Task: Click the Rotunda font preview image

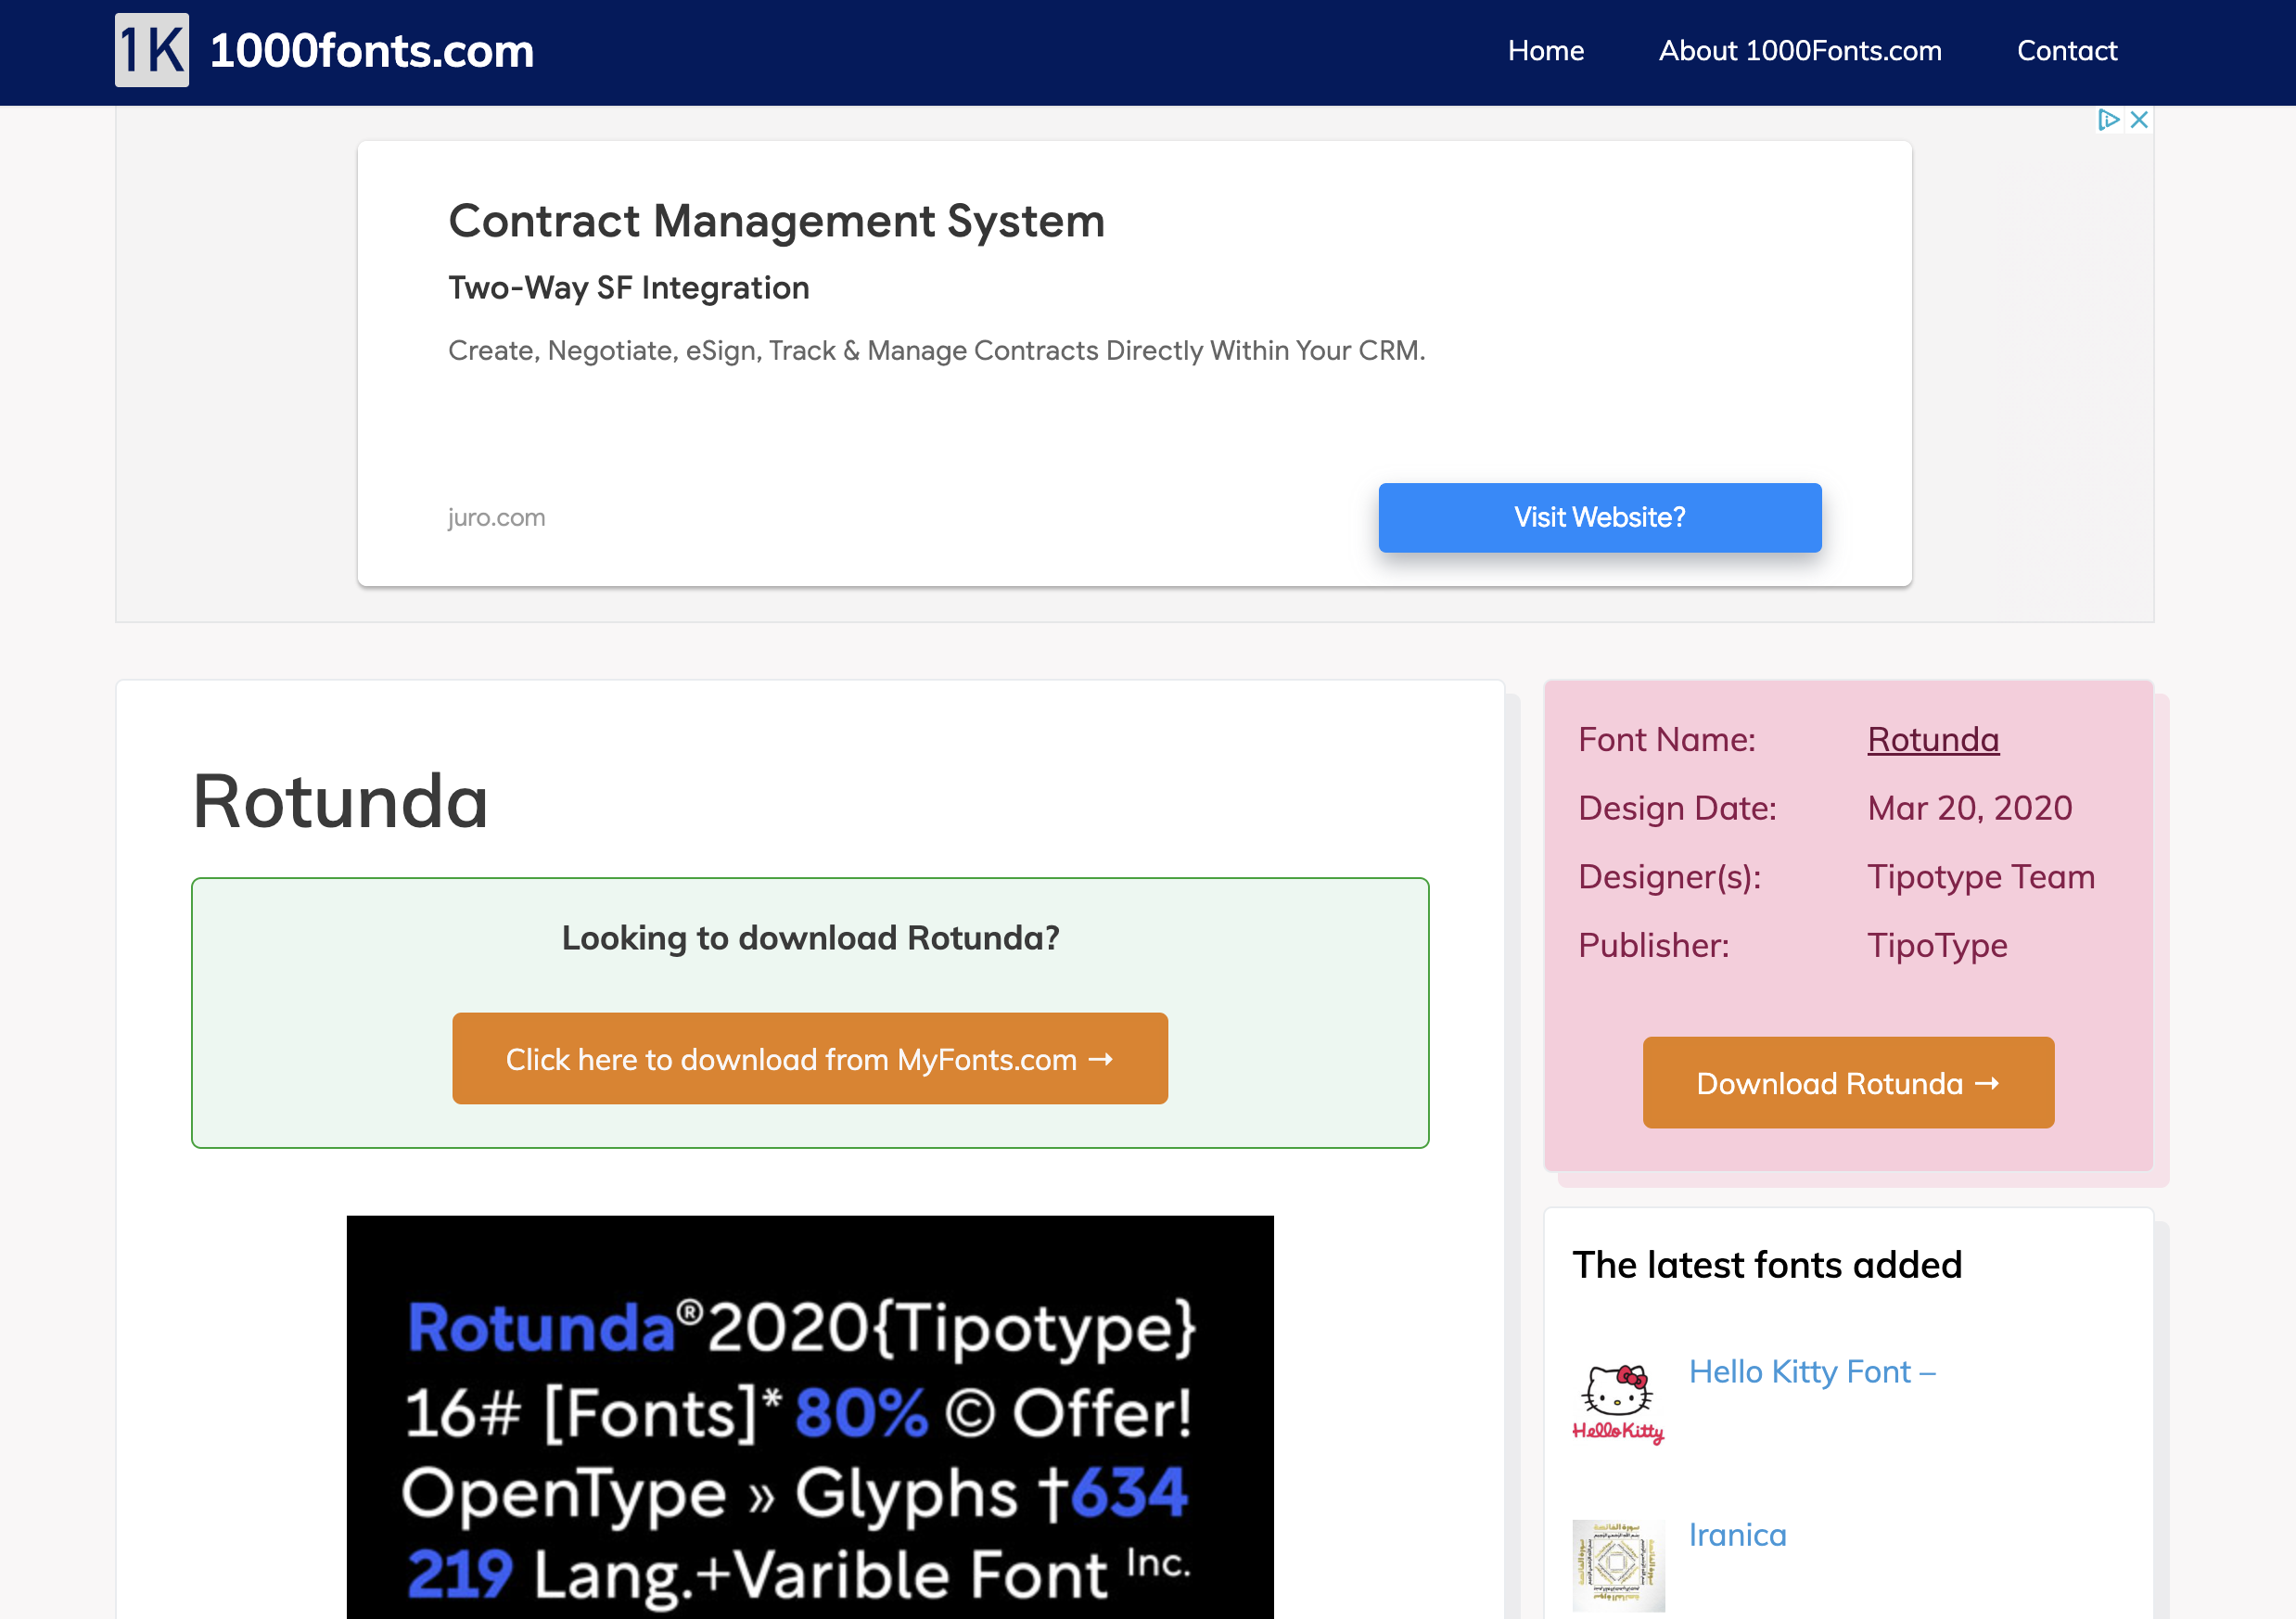Action: click(x=810, y=1417)
